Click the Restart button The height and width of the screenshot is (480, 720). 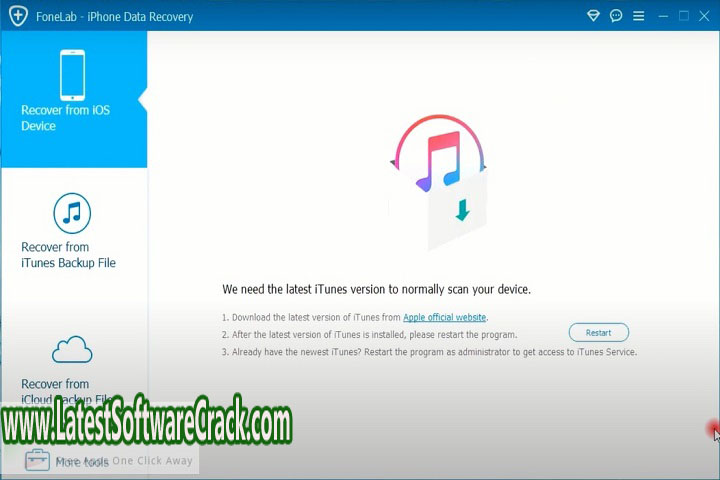click(x=598, y=333)
